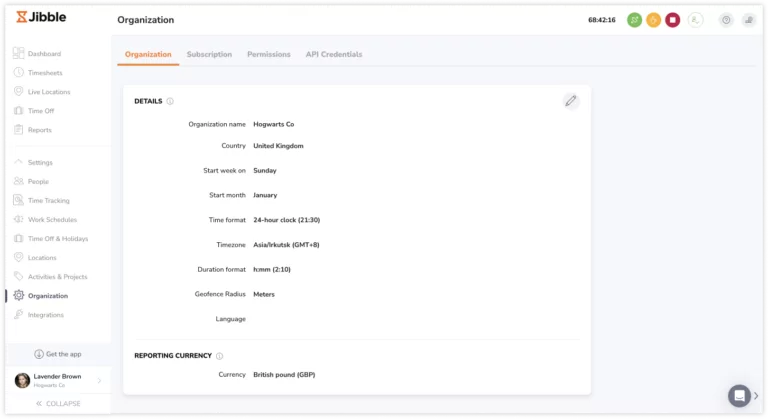
Task: Open People settings
Action: [x=38, y=181]
